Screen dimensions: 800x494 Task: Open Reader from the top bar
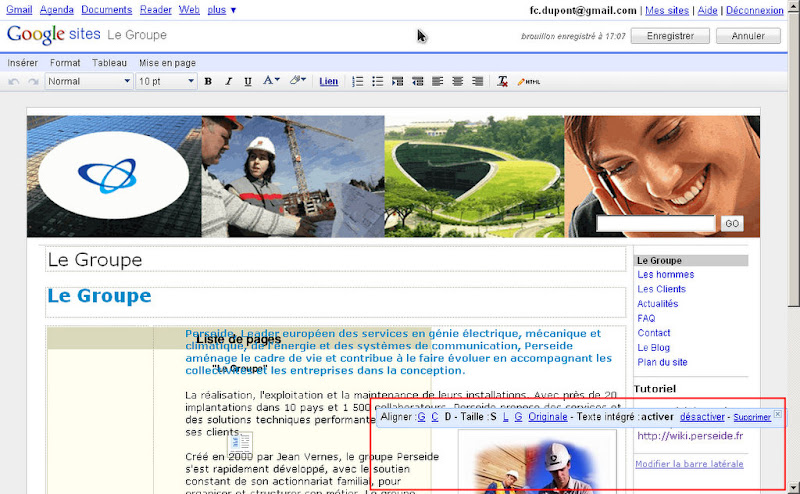click(156, 10)
